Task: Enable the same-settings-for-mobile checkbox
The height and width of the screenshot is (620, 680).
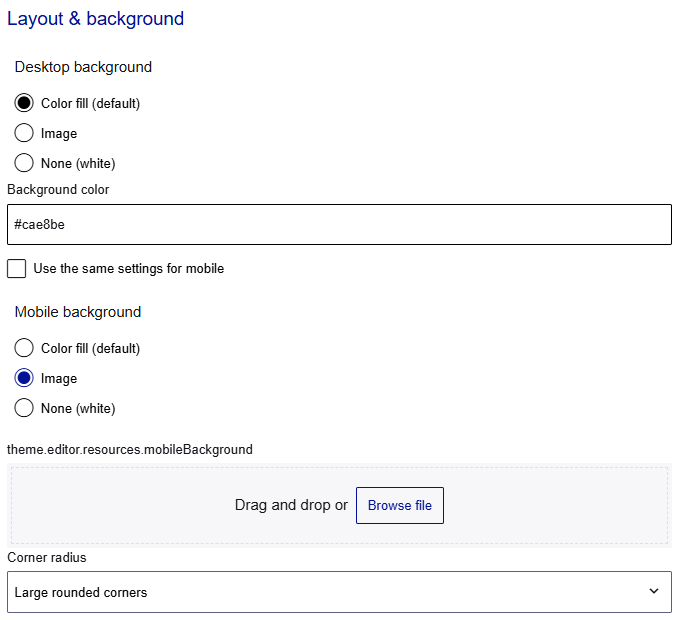Action: tap(17, 268)
